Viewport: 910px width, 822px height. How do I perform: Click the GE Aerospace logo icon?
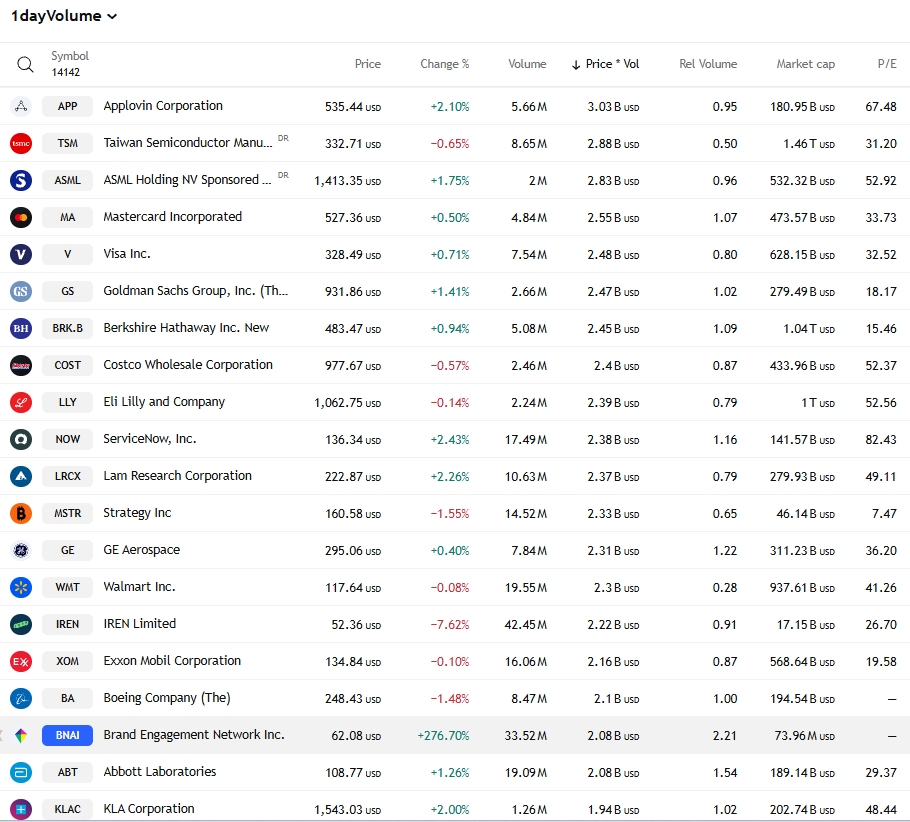21,550
